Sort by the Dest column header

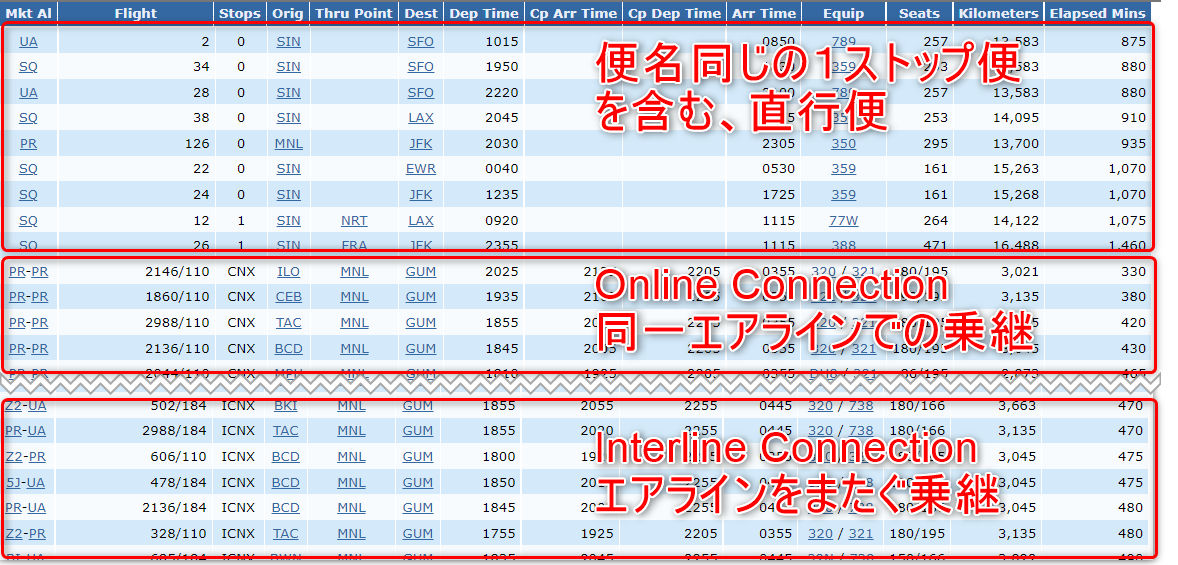(421, 13)
